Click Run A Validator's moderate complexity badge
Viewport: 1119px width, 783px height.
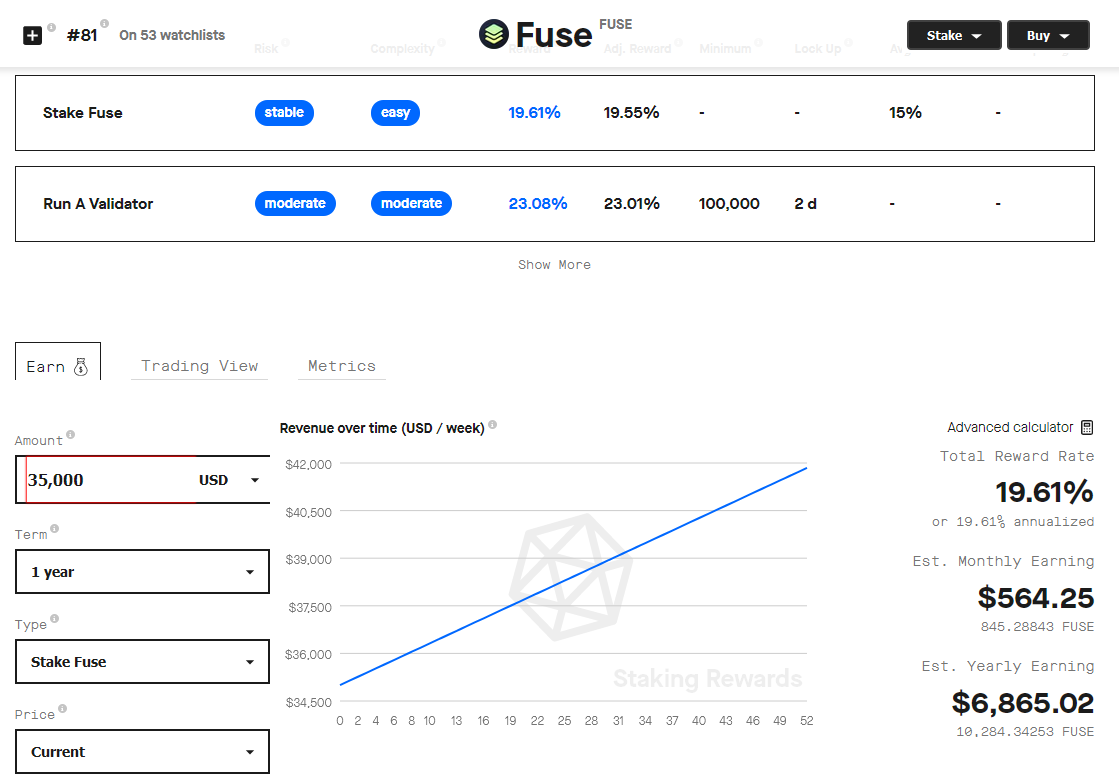[x=411, y=203]
